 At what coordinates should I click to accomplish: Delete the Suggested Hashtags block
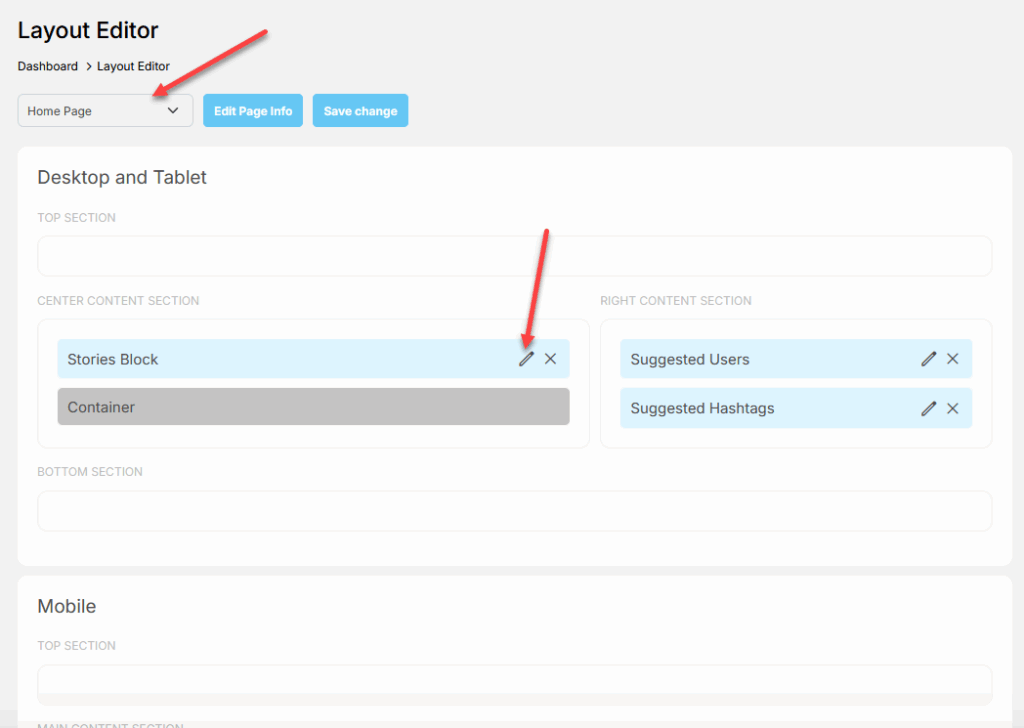pyautogui.click(x=953, y=408)
